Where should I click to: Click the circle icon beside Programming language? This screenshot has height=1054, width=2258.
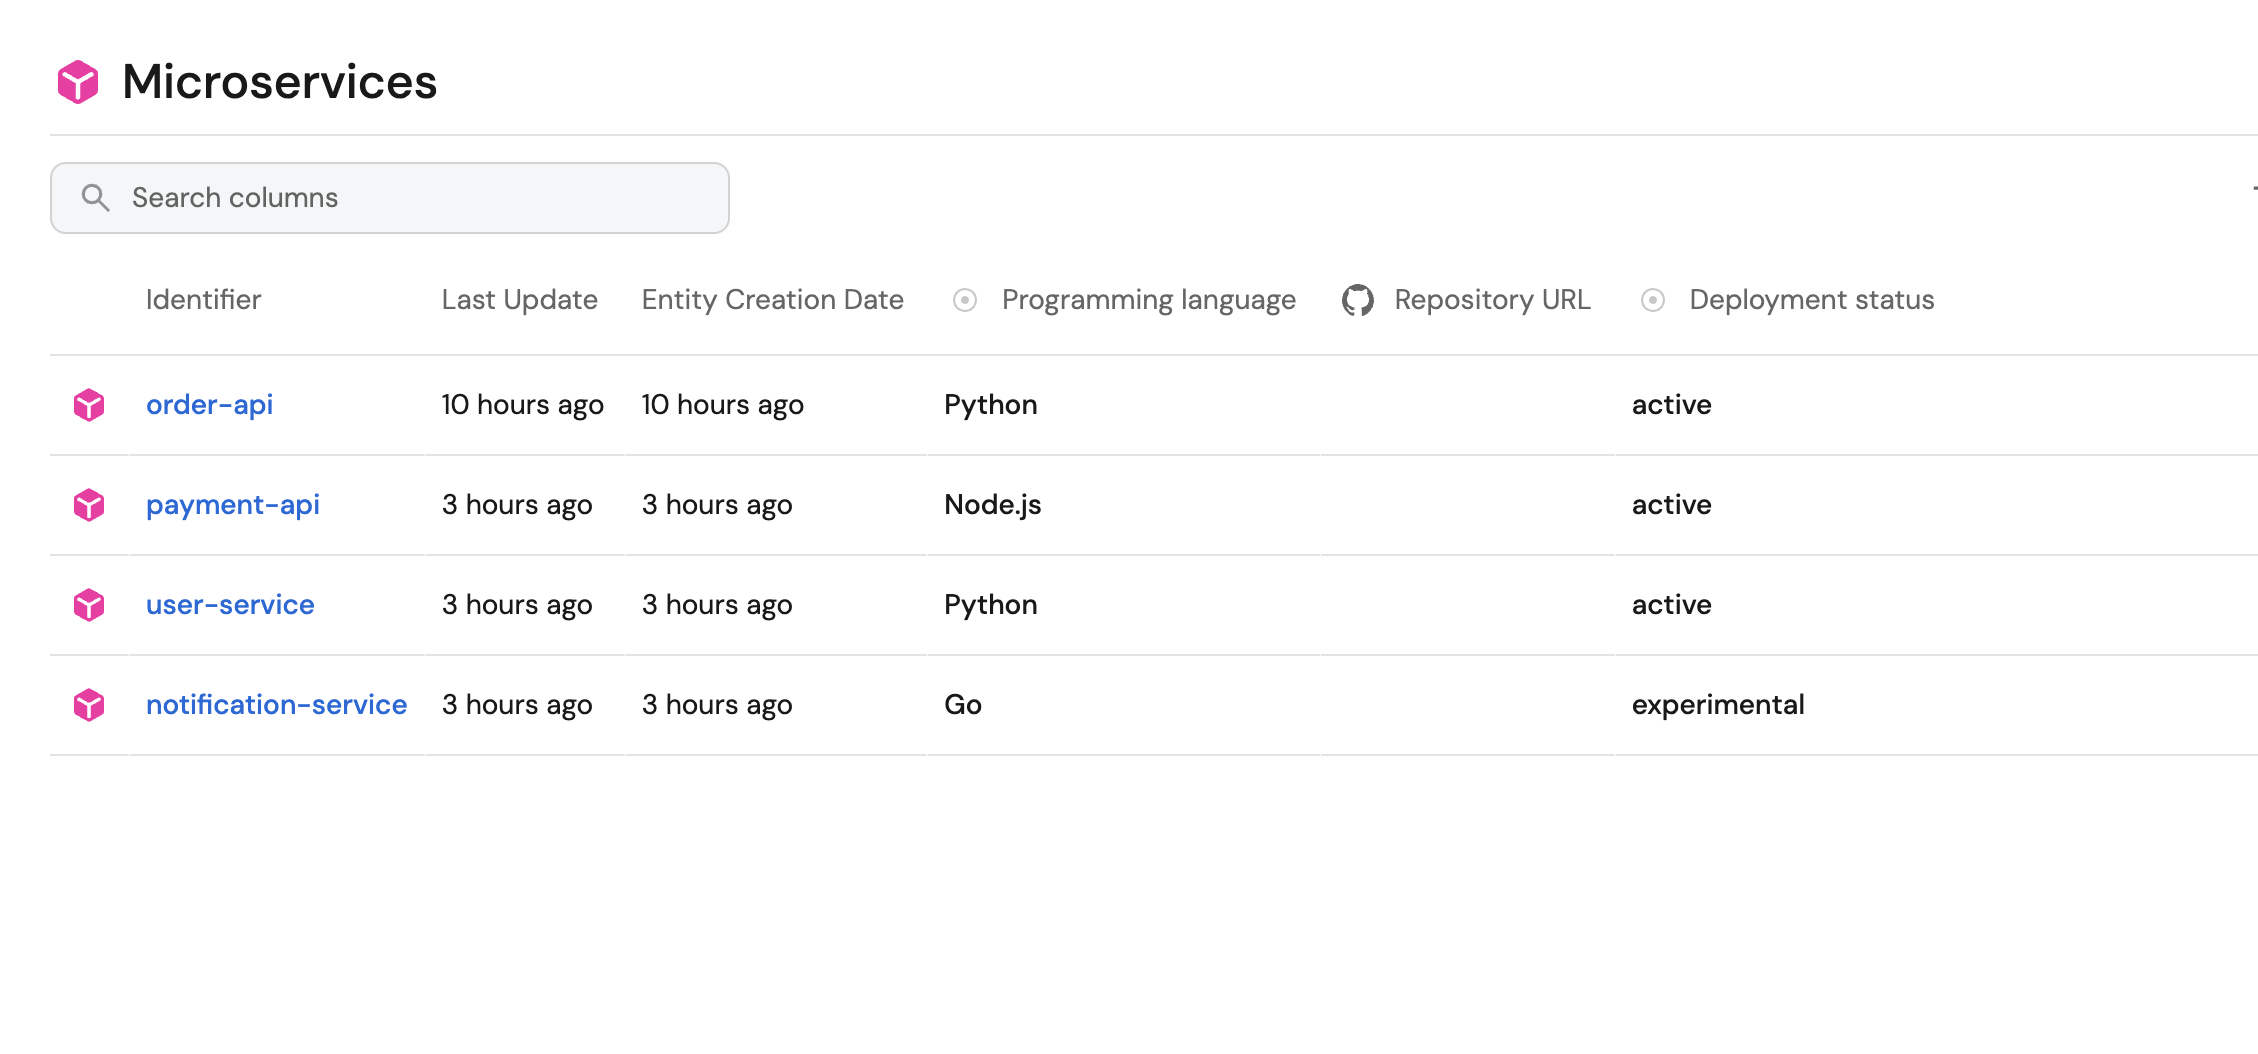964,300
